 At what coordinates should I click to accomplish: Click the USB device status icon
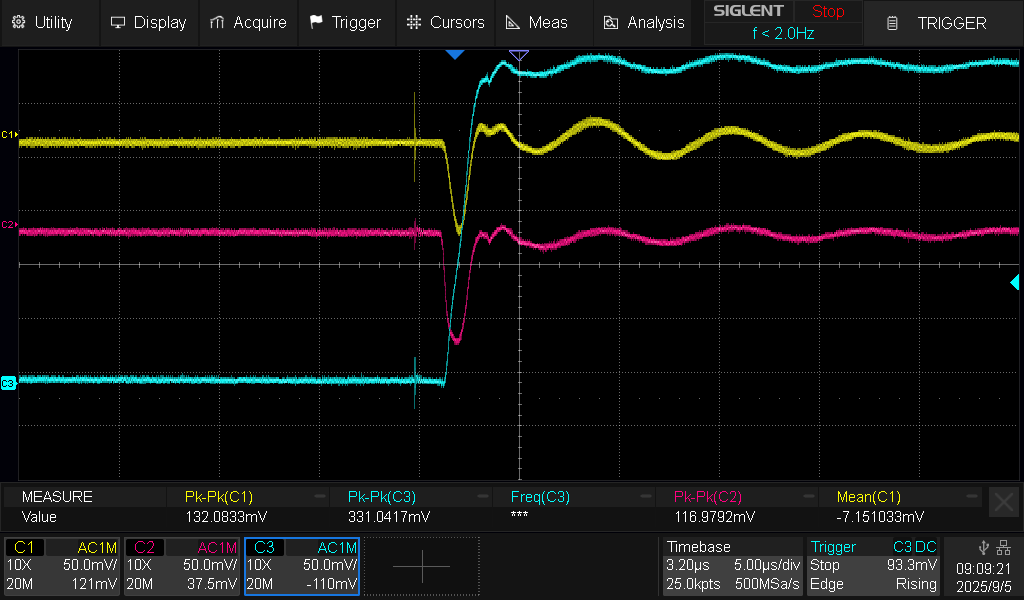click(x=983, y=547)
